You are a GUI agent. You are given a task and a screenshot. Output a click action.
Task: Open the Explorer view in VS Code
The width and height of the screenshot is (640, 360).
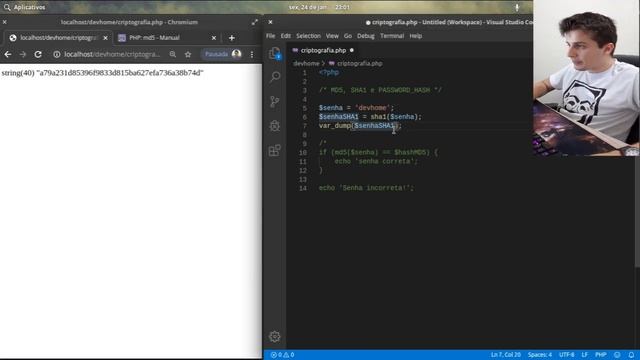point(275,53)
